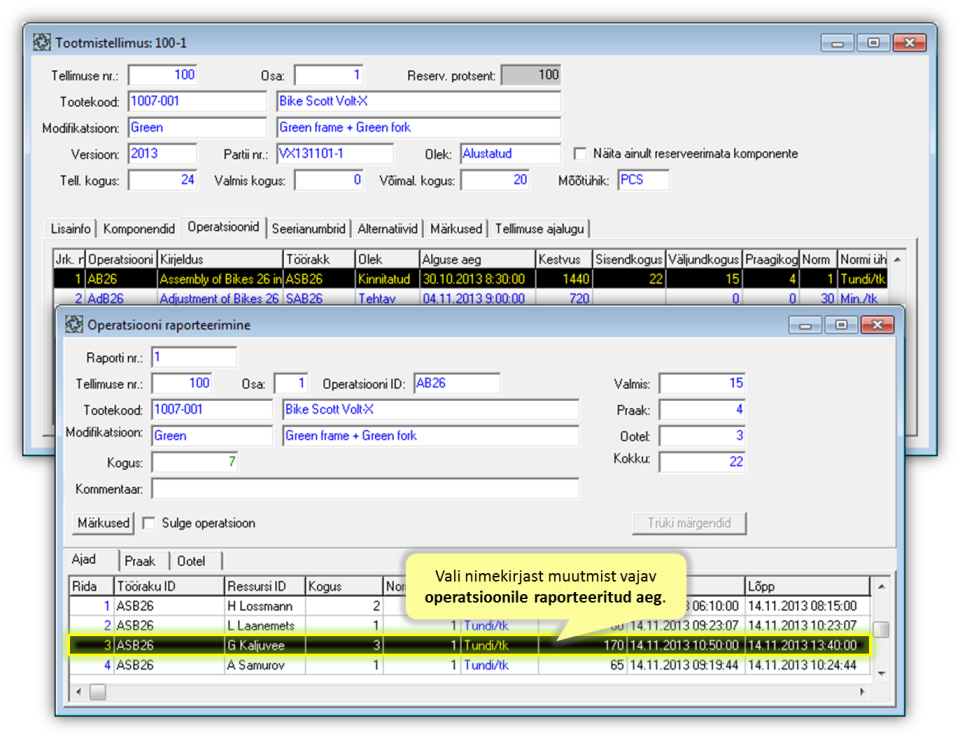Viewport: 960px width, 739px height.
Task: Maximize the Operatsiooni raporteerimine window
Action: 841,324
